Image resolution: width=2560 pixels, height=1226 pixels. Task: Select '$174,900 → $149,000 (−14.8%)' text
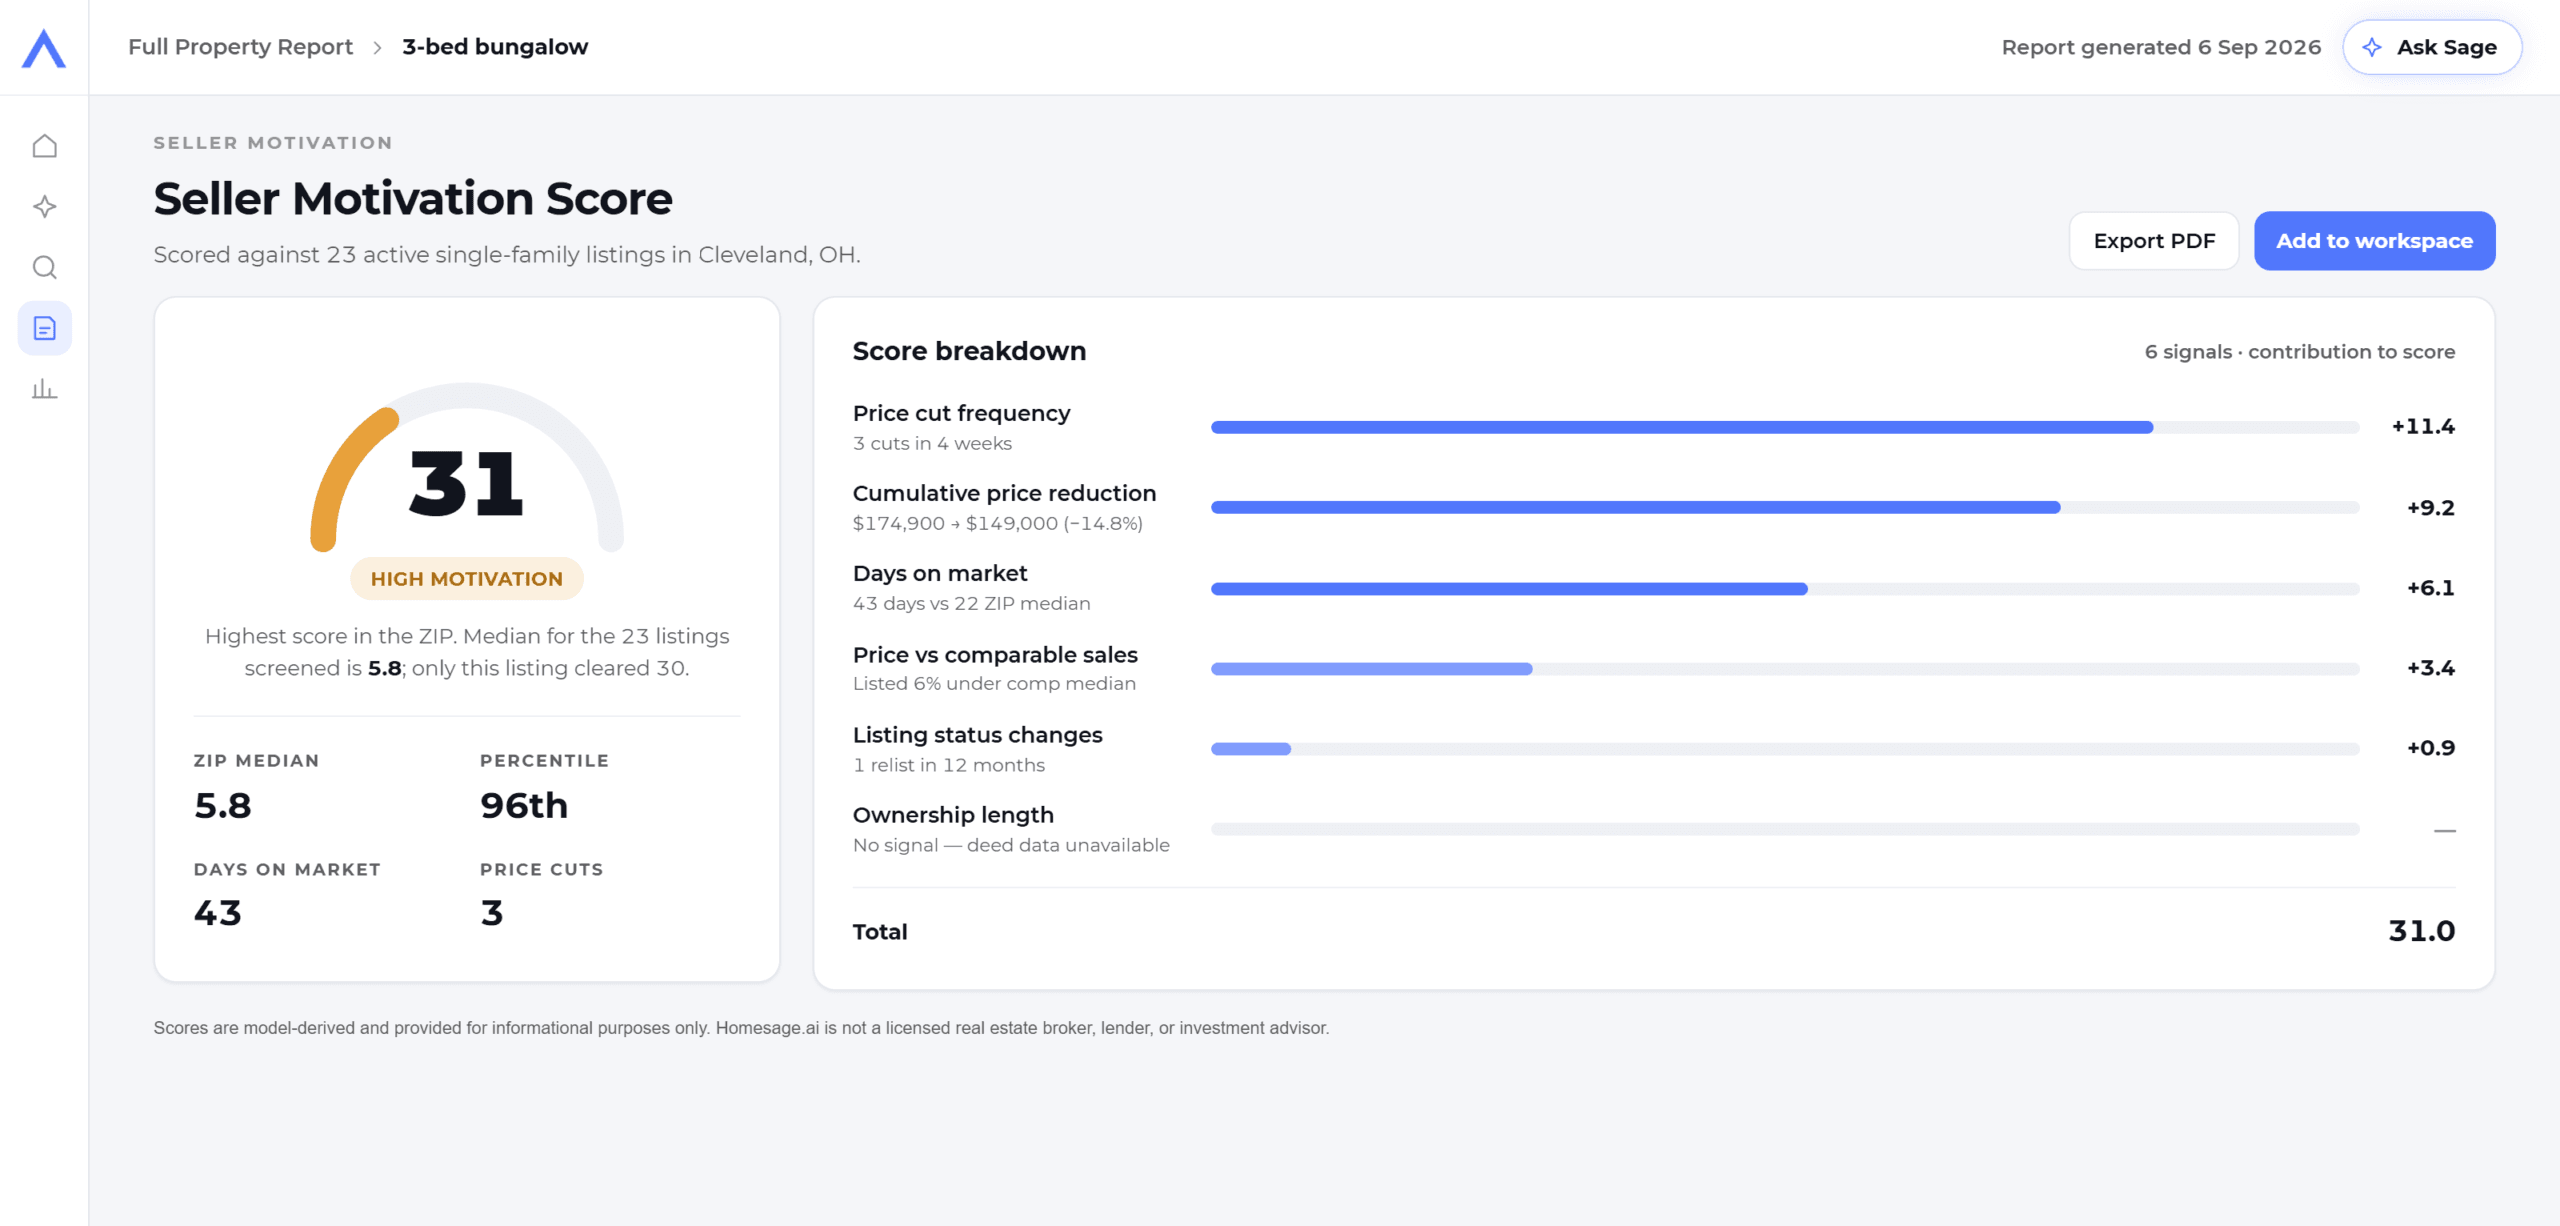[x=997, y=523]
